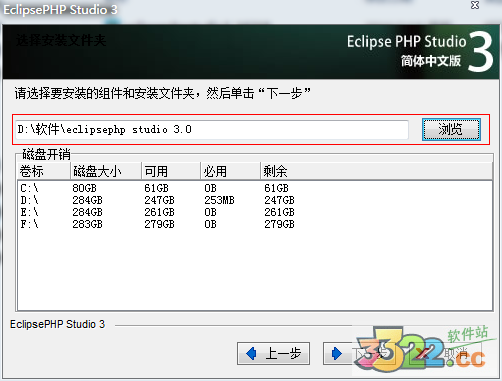Select the D:\ drive row
Image resolution: width=502 pixels, height=381 pixels.
pyautogui.click(x=255, y=200)
